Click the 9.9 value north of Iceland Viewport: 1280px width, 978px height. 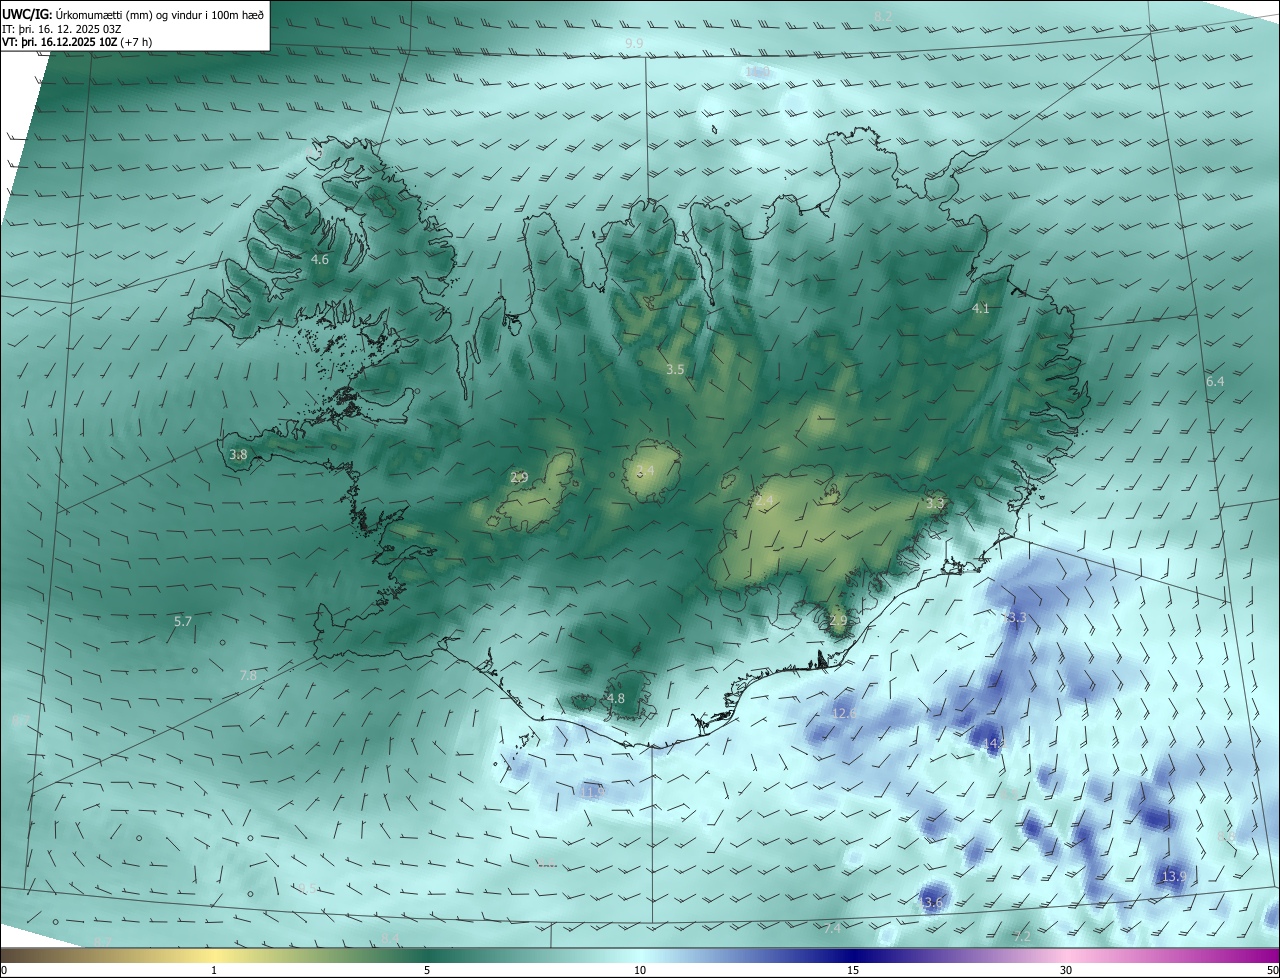(x=634, y=43)
